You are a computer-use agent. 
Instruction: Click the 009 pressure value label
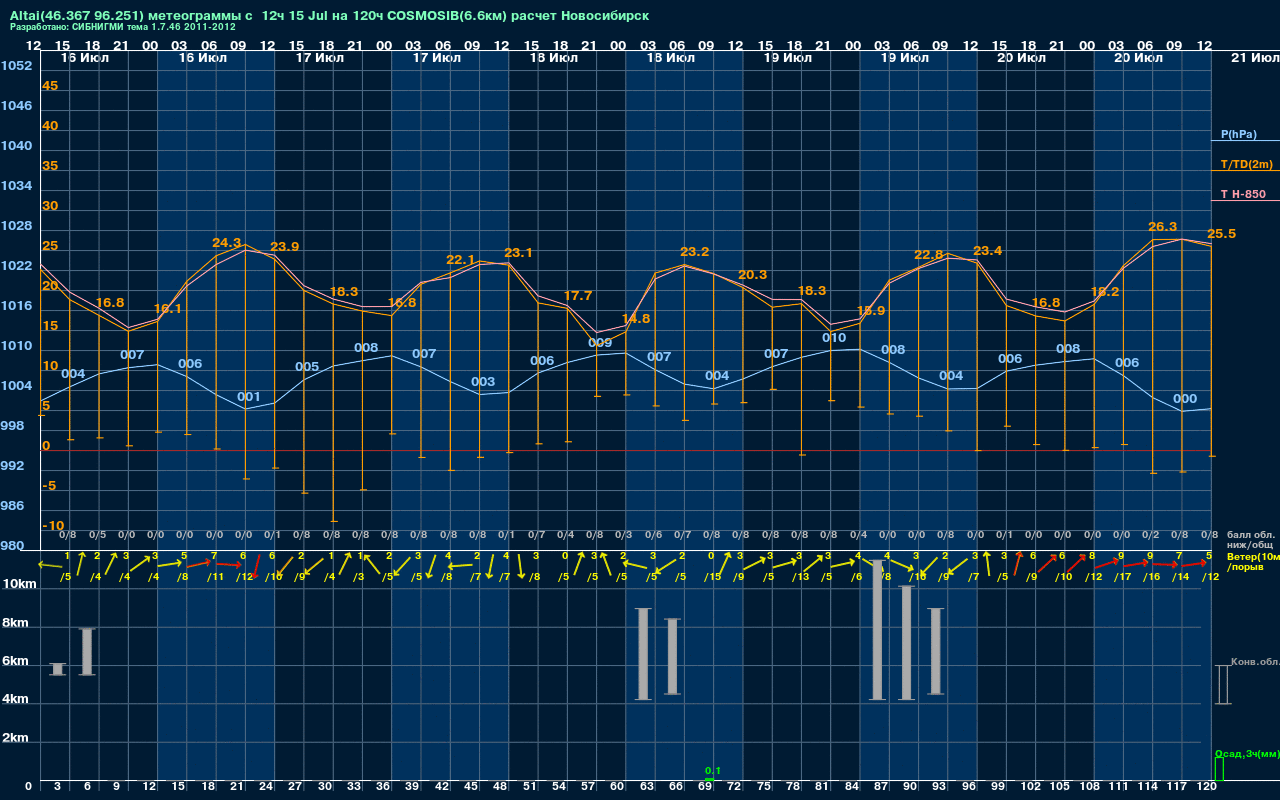600,343
